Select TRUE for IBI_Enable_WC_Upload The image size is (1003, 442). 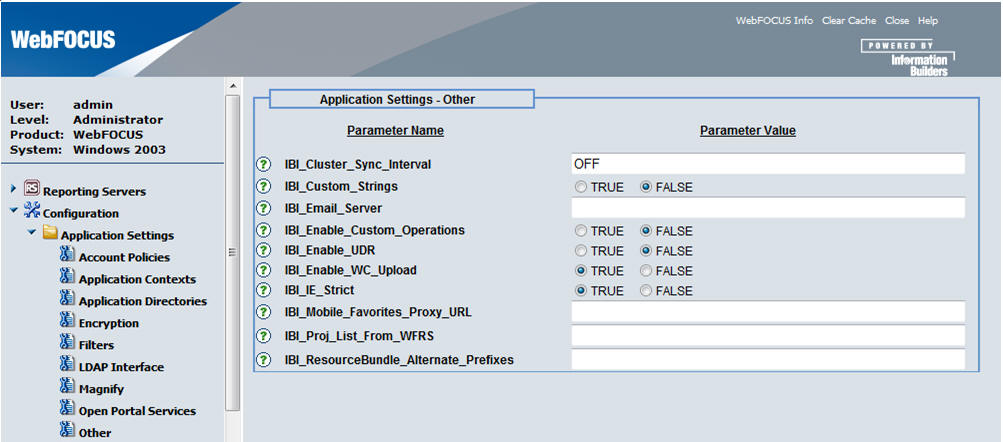coord(581,271)
